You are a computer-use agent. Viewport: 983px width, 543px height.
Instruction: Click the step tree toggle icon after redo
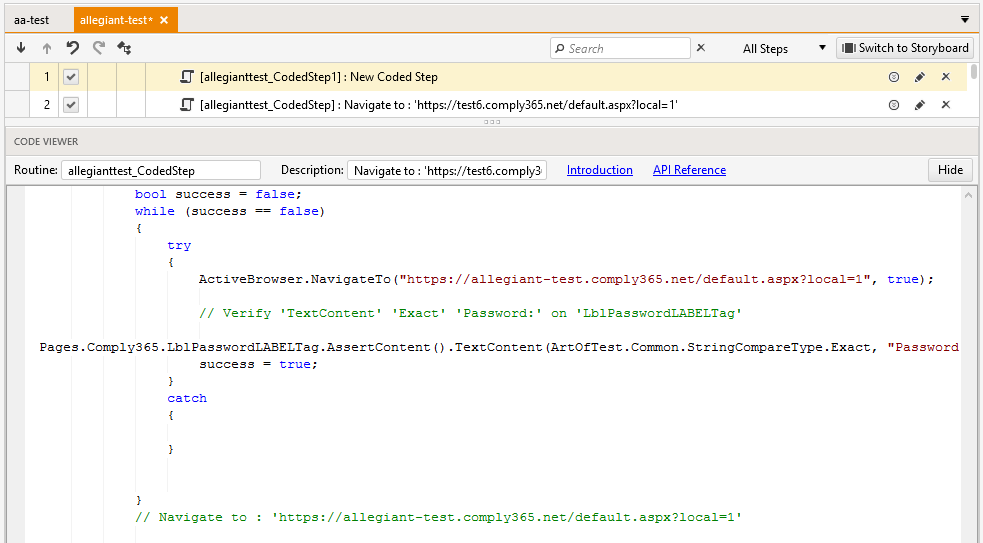(125, 48)
